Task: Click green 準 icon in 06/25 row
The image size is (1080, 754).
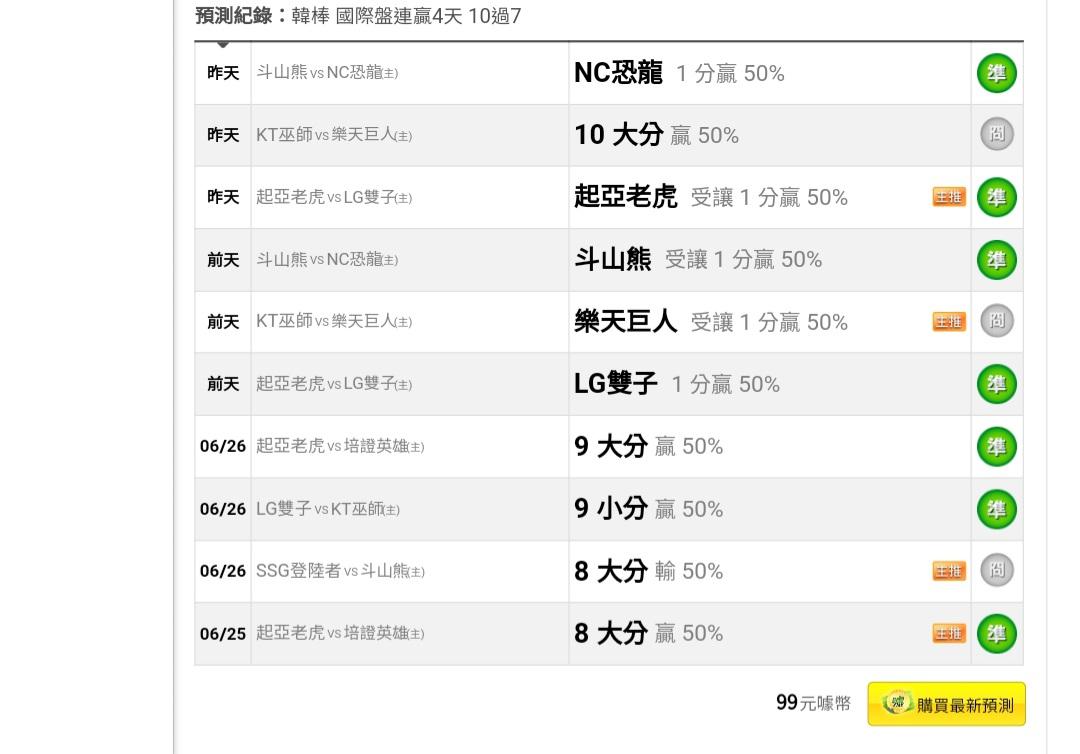Action: coord(997,633)
